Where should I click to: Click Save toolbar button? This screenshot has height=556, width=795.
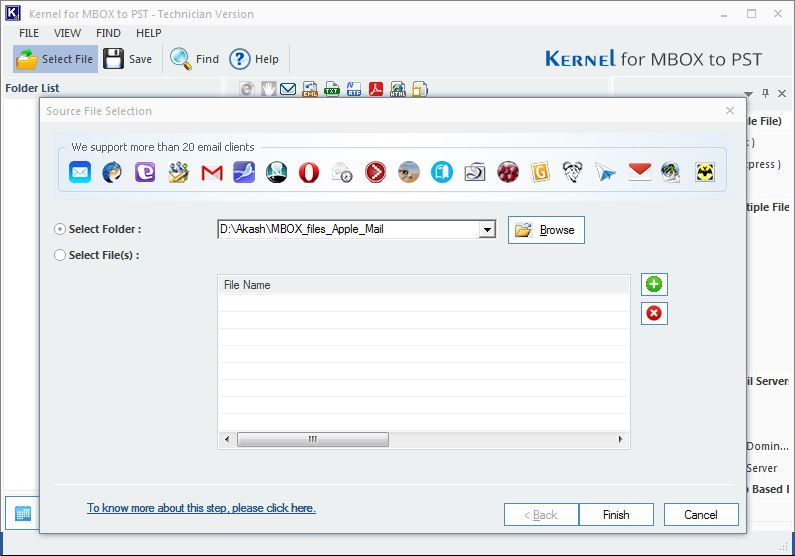[x=128, y=59]
